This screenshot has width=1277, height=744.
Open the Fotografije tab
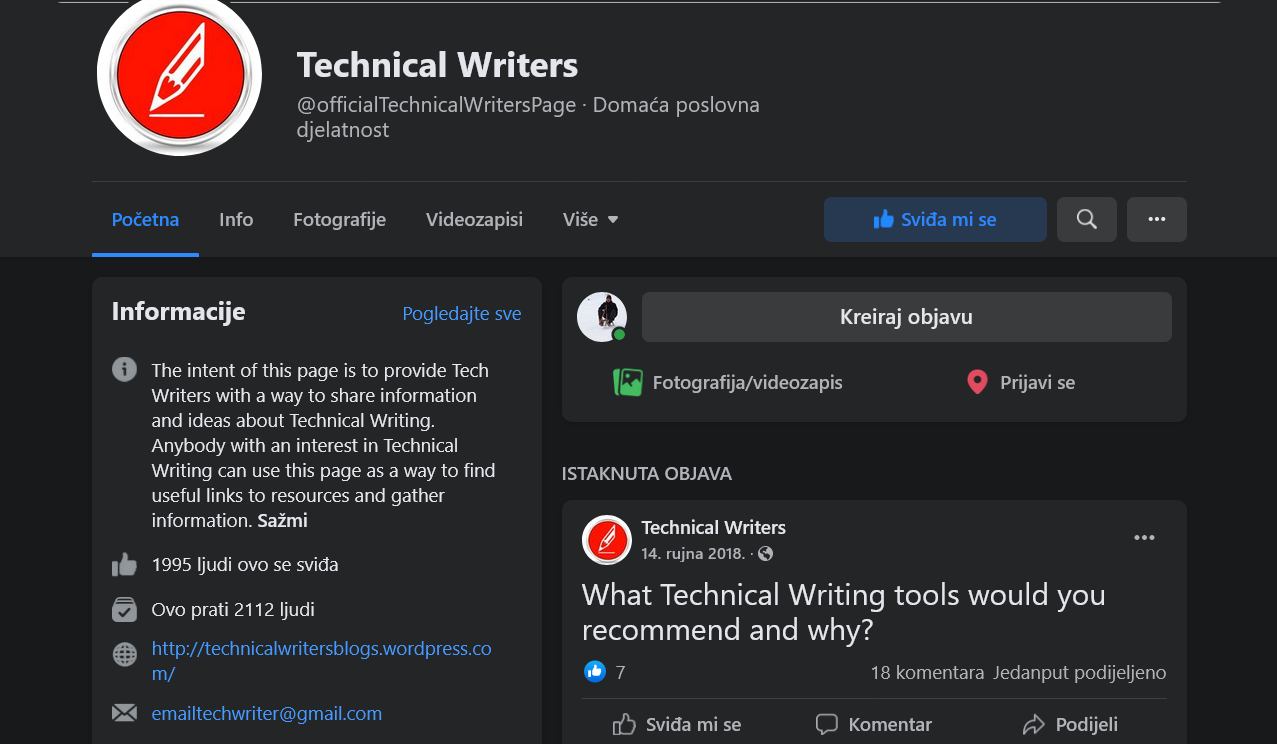(339, 219)
